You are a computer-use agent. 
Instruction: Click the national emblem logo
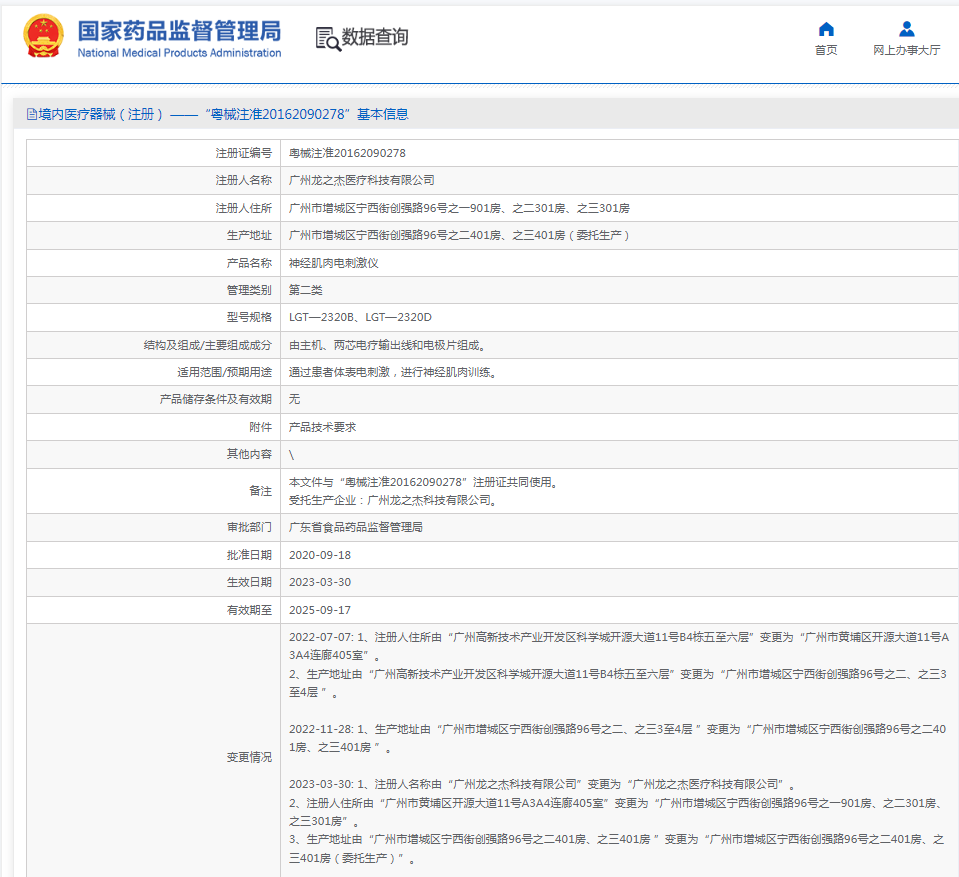click(x=44, y=37)
